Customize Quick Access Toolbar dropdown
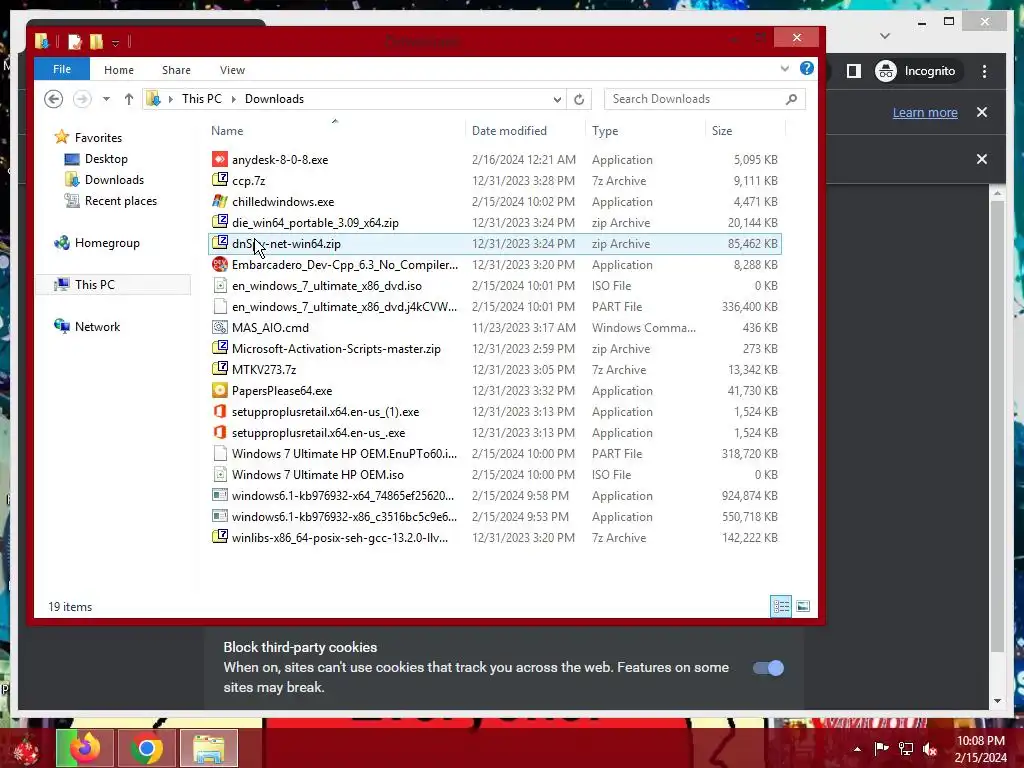Image resolution: width=1024 pixels, height=768 pixels. [116, 43]
